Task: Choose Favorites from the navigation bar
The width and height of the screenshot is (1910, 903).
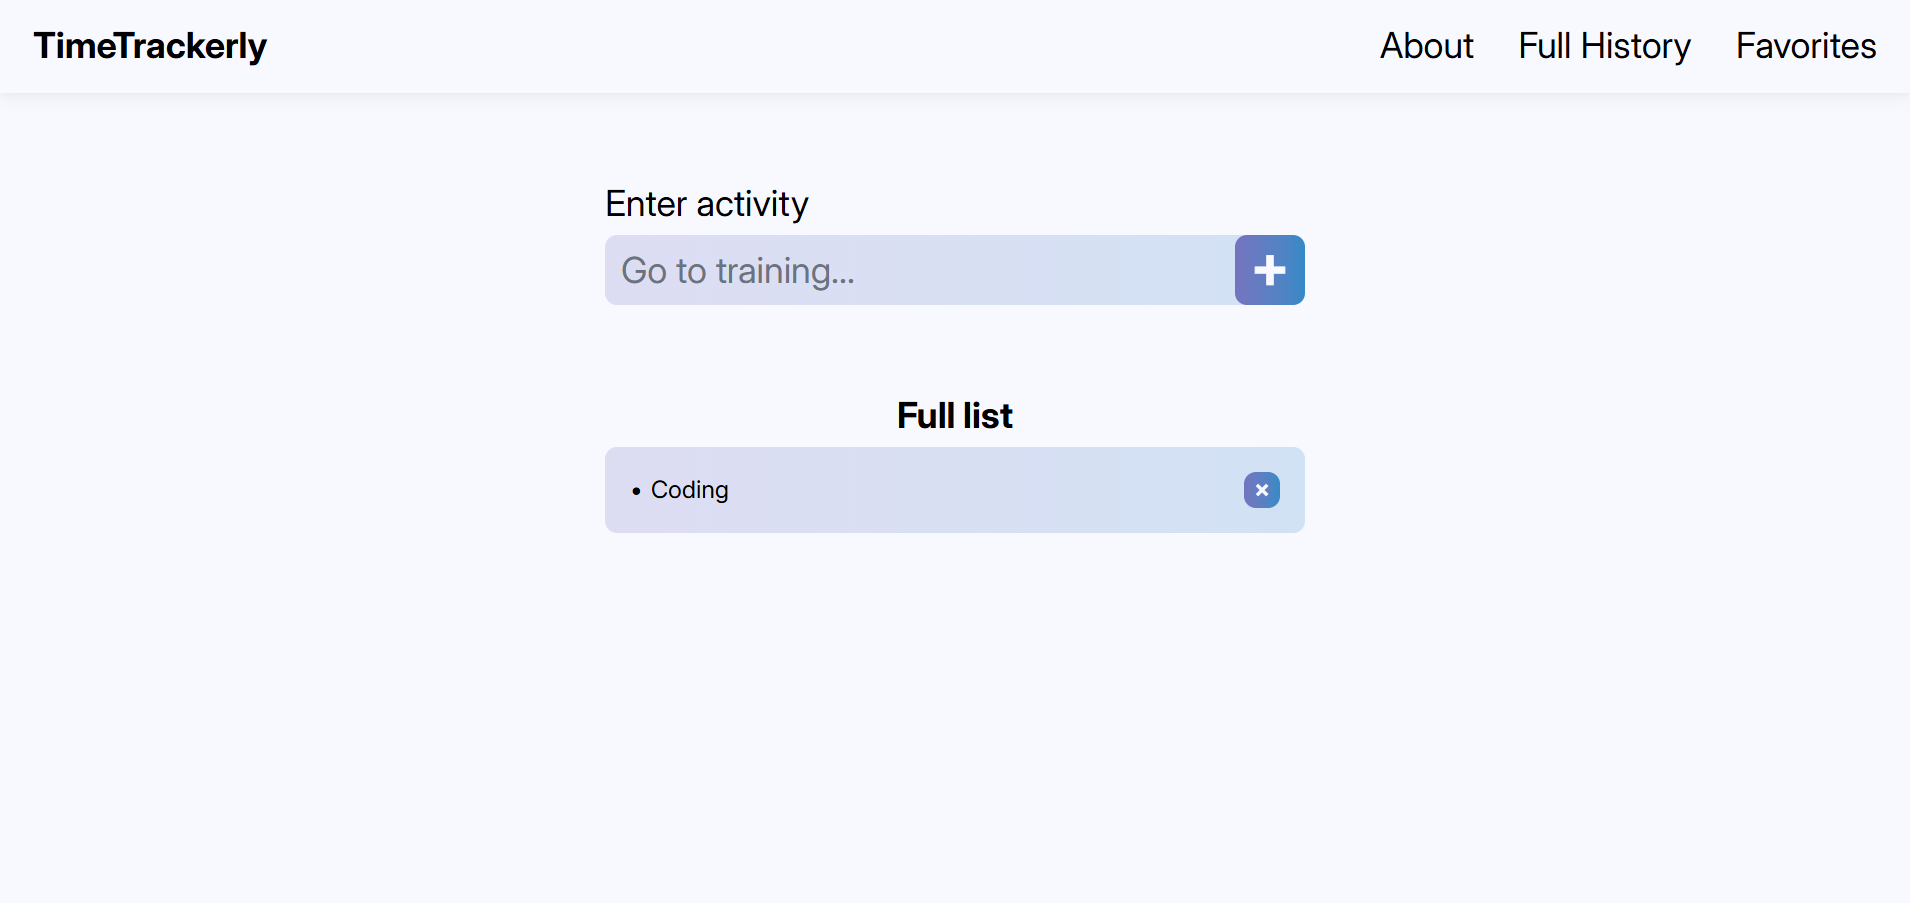Action: coord(1805,46)
